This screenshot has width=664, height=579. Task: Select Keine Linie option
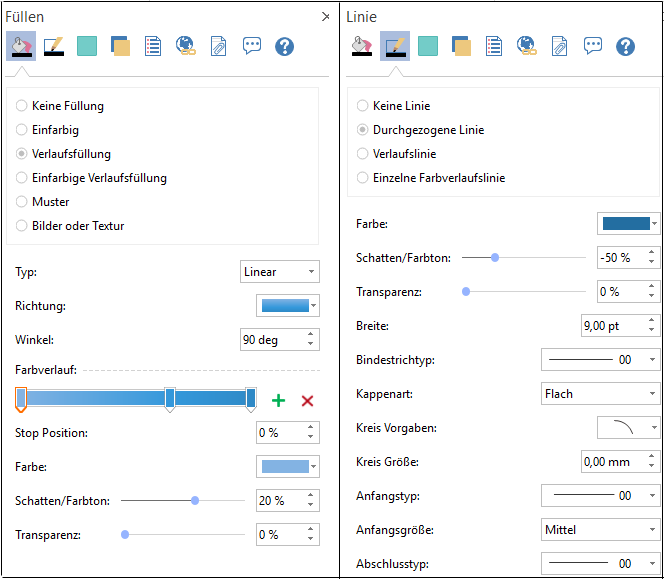pos(393,105)
